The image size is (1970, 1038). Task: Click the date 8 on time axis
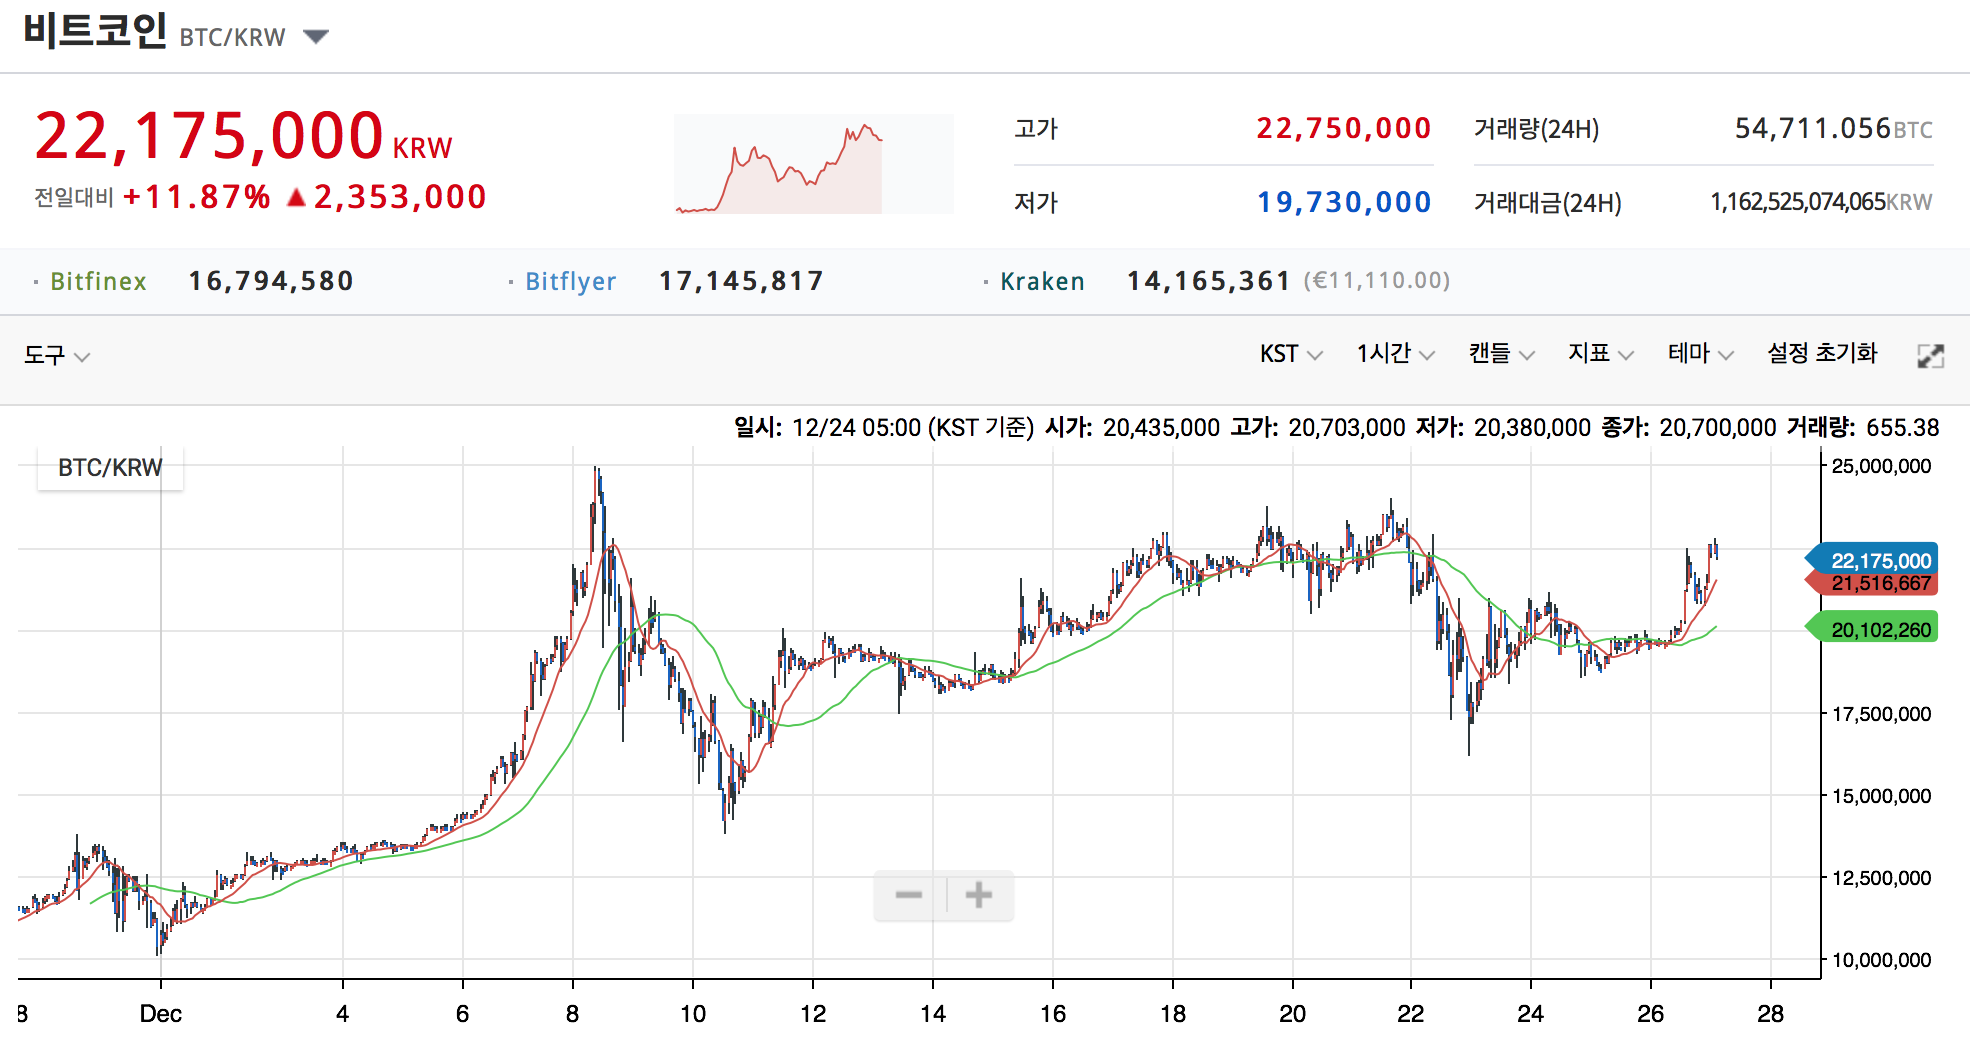[x=572, y=1014]
